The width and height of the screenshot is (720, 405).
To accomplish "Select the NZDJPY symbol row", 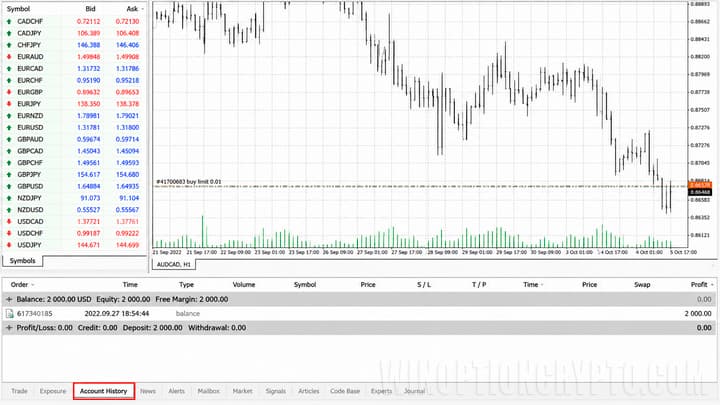I will pyautogui.click(x=73, y=198).
